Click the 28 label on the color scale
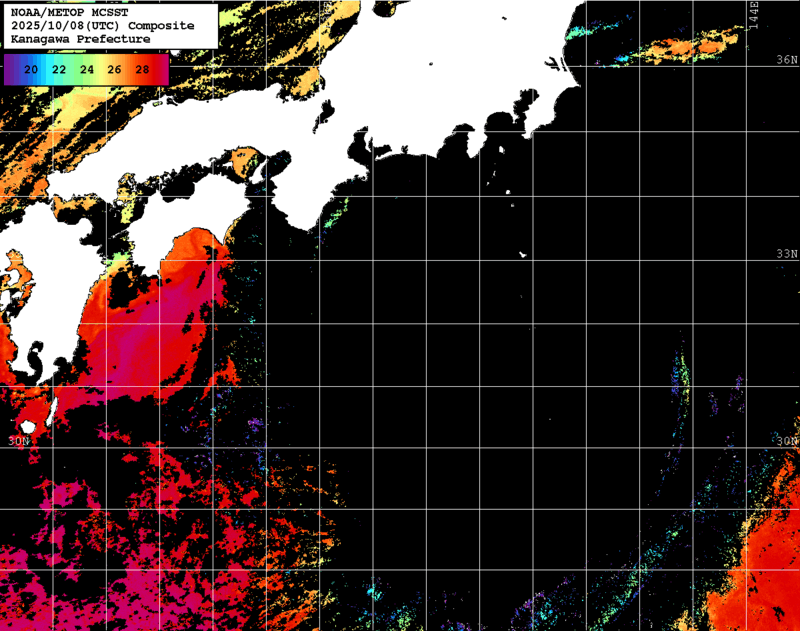This screenshot has width=800, height=631. tap(142, 69)
